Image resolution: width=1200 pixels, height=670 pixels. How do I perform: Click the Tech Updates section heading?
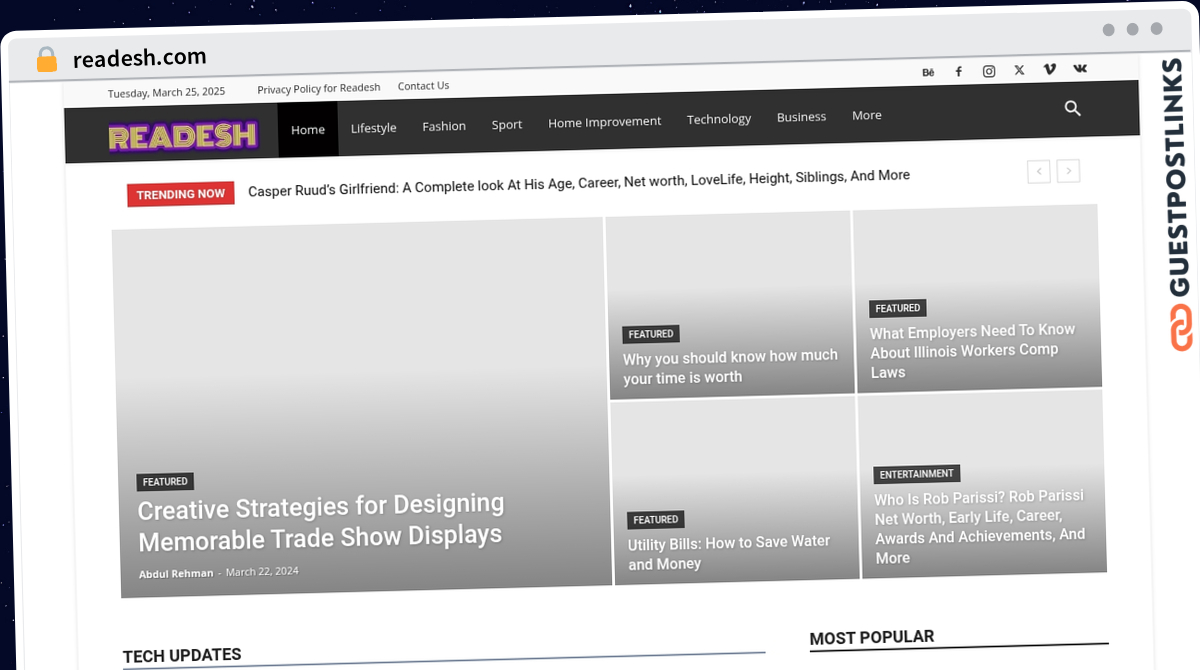(x=182, y=656)
